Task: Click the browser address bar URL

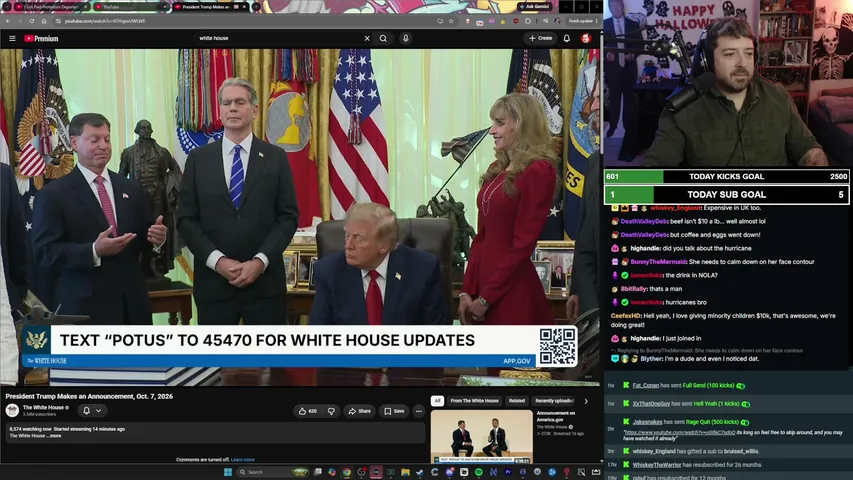Action: 105,21
